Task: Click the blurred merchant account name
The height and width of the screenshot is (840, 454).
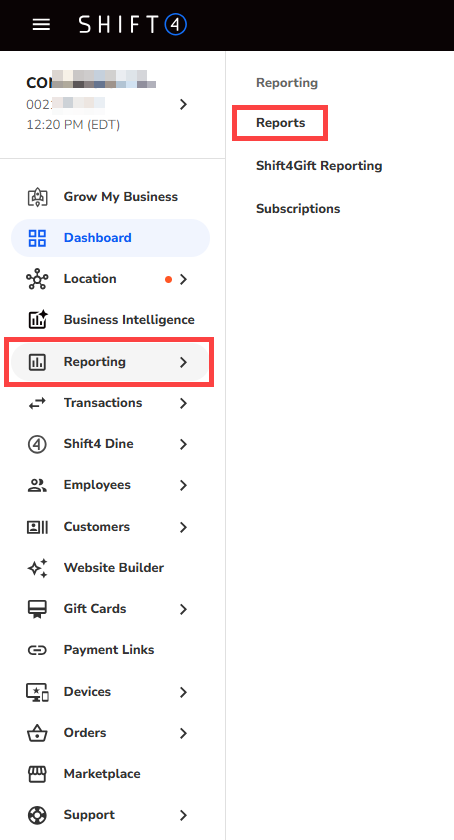Action: [91, 82]
